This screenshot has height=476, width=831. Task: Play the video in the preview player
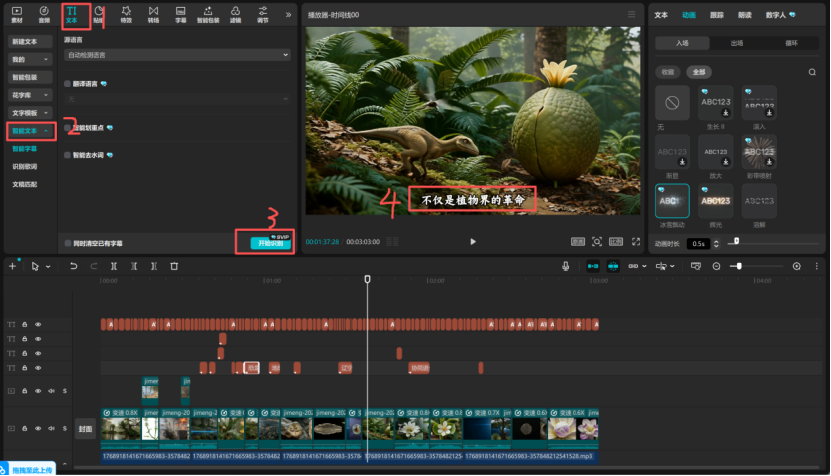tap(473, 241)
